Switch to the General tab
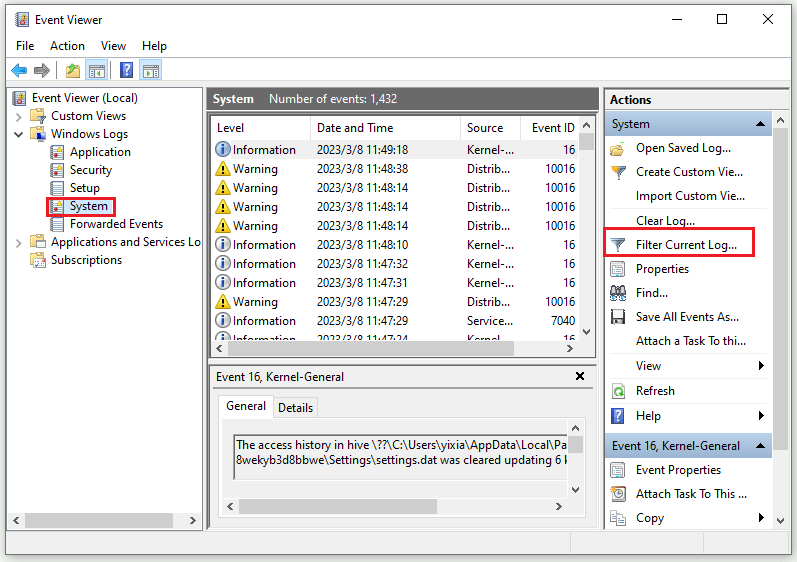The width and height of the screenshot is (797, 562). coord(246,406)
